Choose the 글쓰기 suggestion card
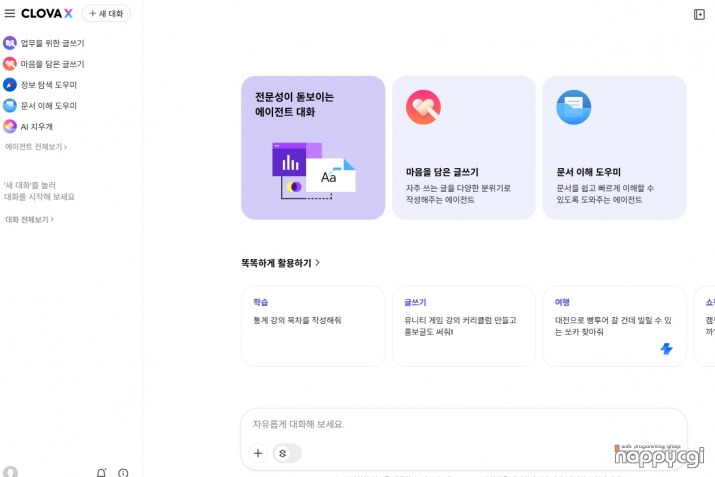 tap(464, 326)
